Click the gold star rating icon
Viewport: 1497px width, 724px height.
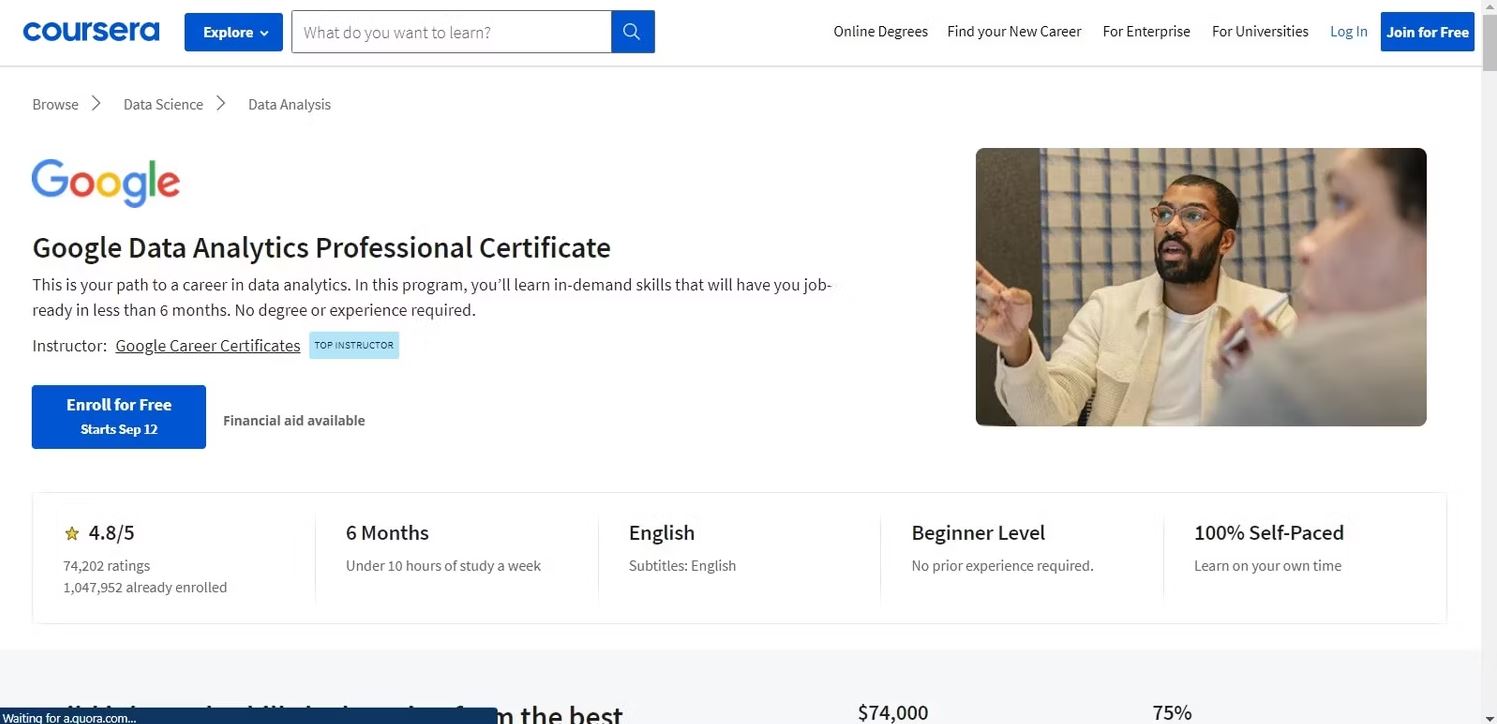(x=72, y=534)
